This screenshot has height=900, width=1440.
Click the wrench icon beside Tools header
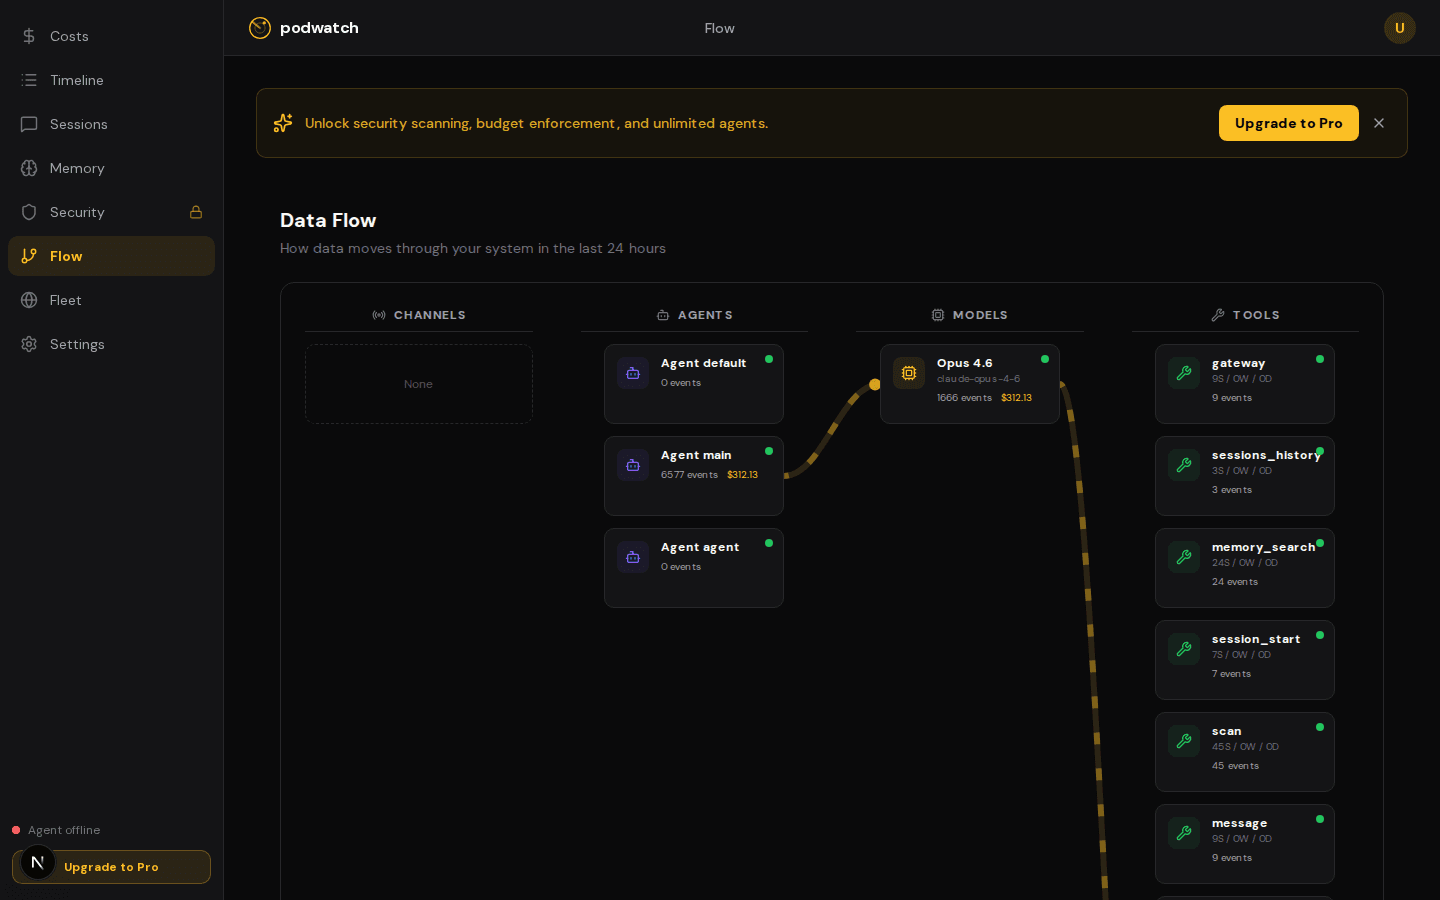(1217, 314)
